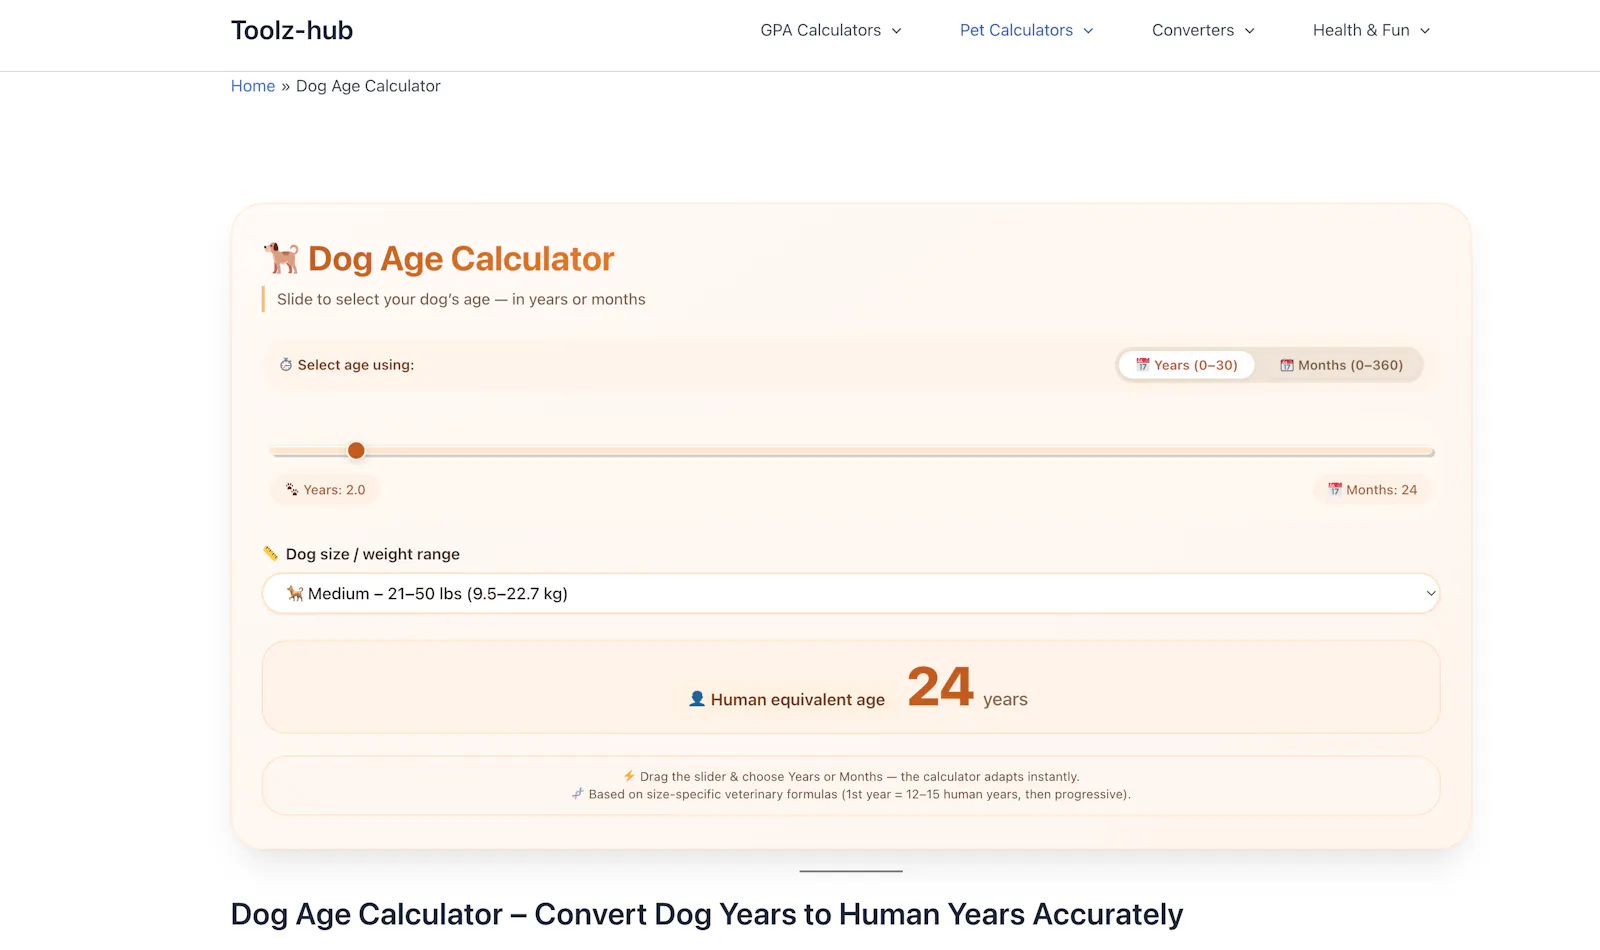Click the calendar icon in Months: 24 badge
Screen dimensions: 1600x950
coord(1334,490)
